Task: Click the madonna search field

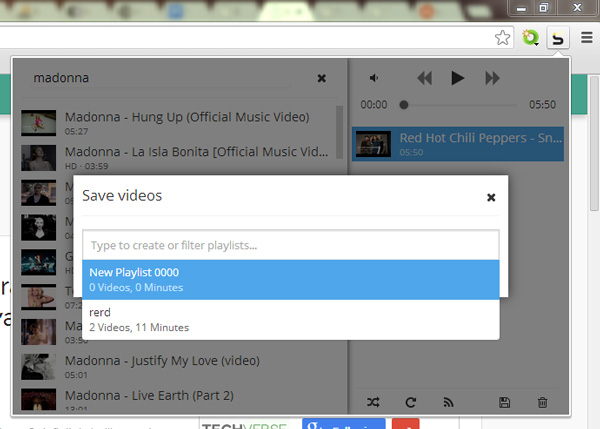Action: pos(161,78)
